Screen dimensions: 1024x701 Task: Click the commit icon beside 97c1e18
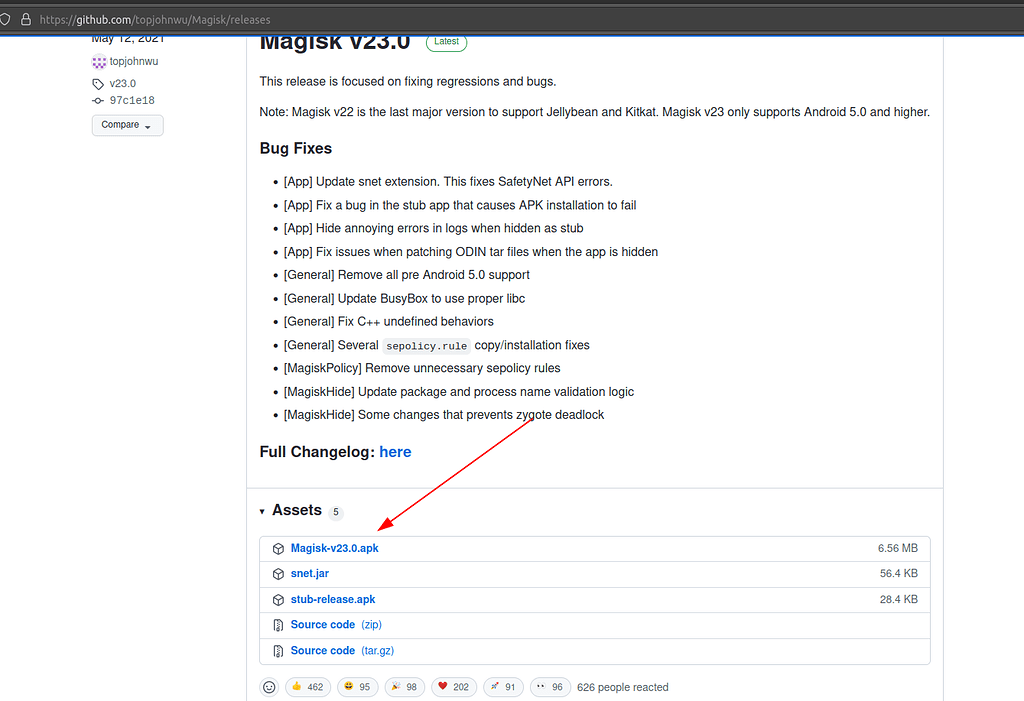click(98, 101)
